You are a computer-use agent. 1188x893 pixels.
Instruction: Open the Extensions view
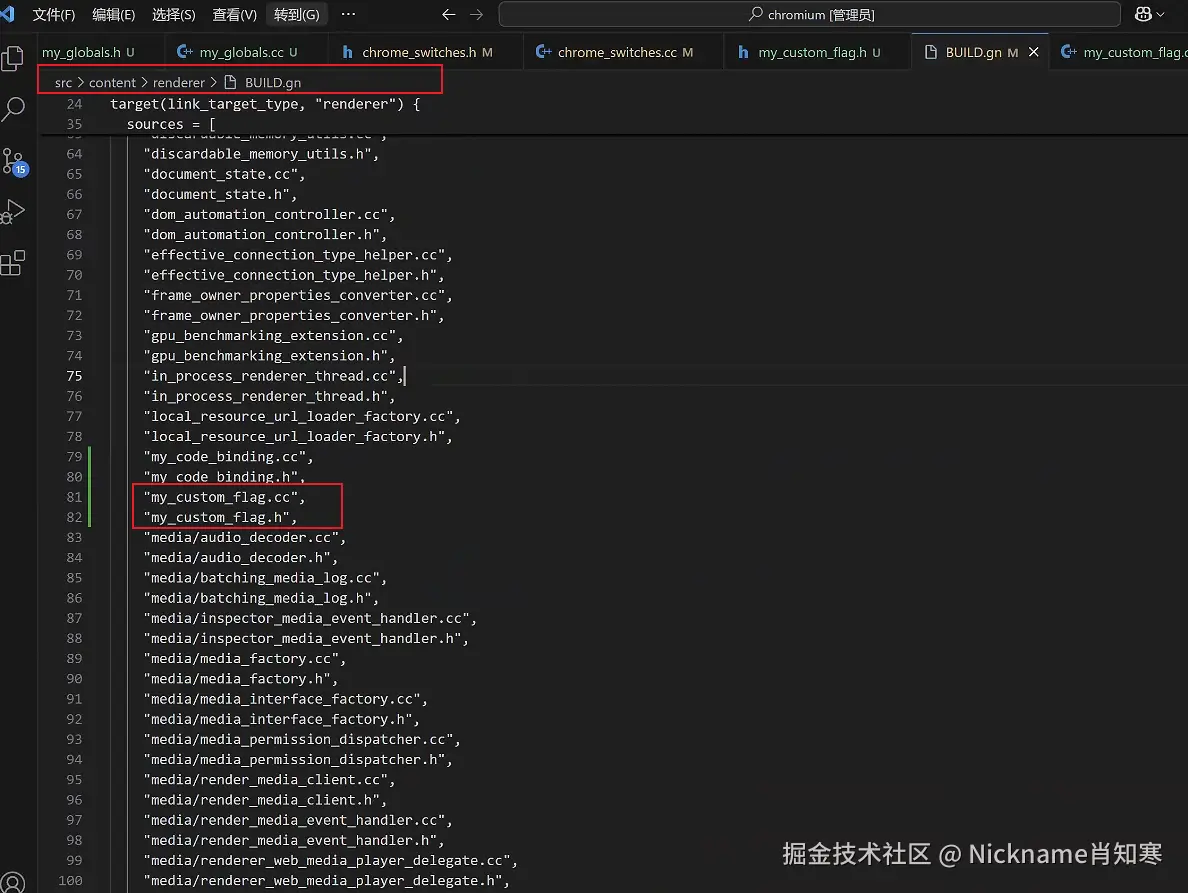pyautogui.click(x=13, y=264)
